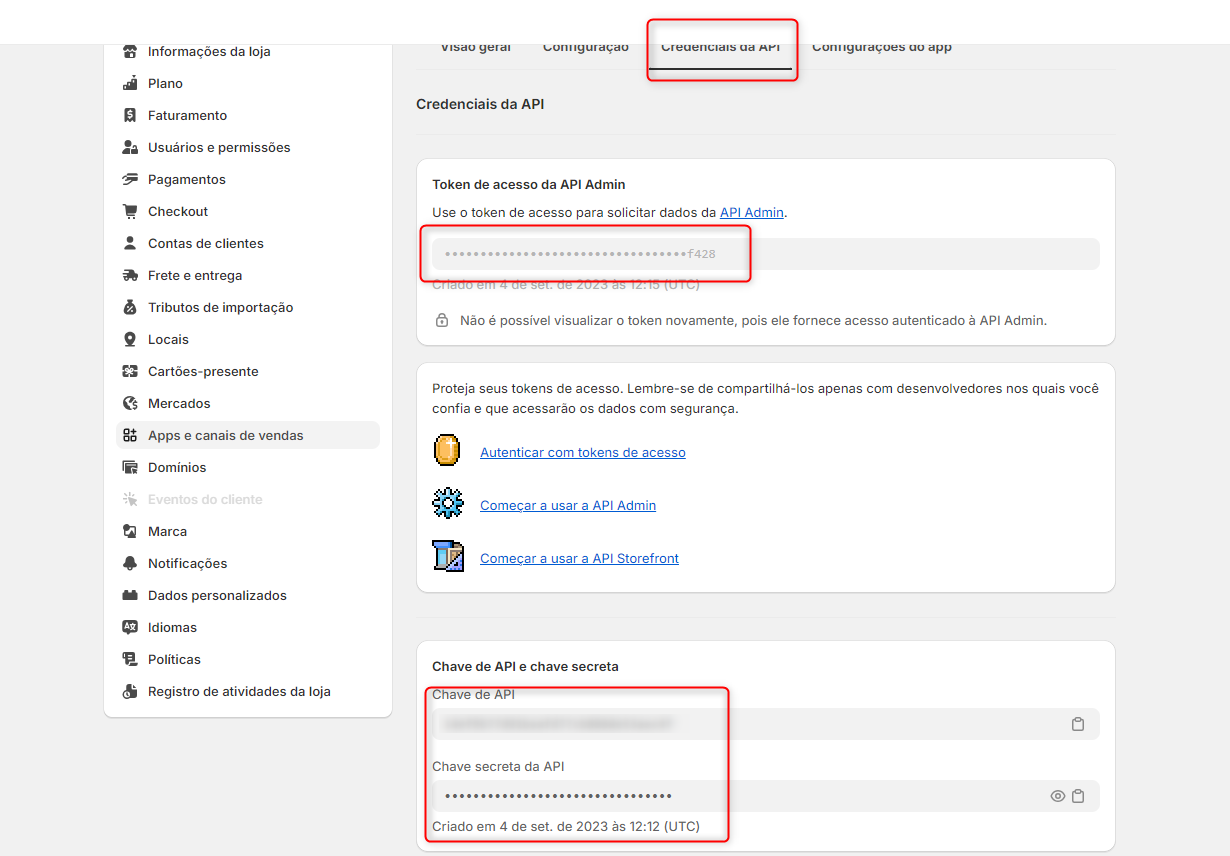Click the location pin icon for Locais
This screenshot has width=1230, height=856.
[x=130, y=339]
